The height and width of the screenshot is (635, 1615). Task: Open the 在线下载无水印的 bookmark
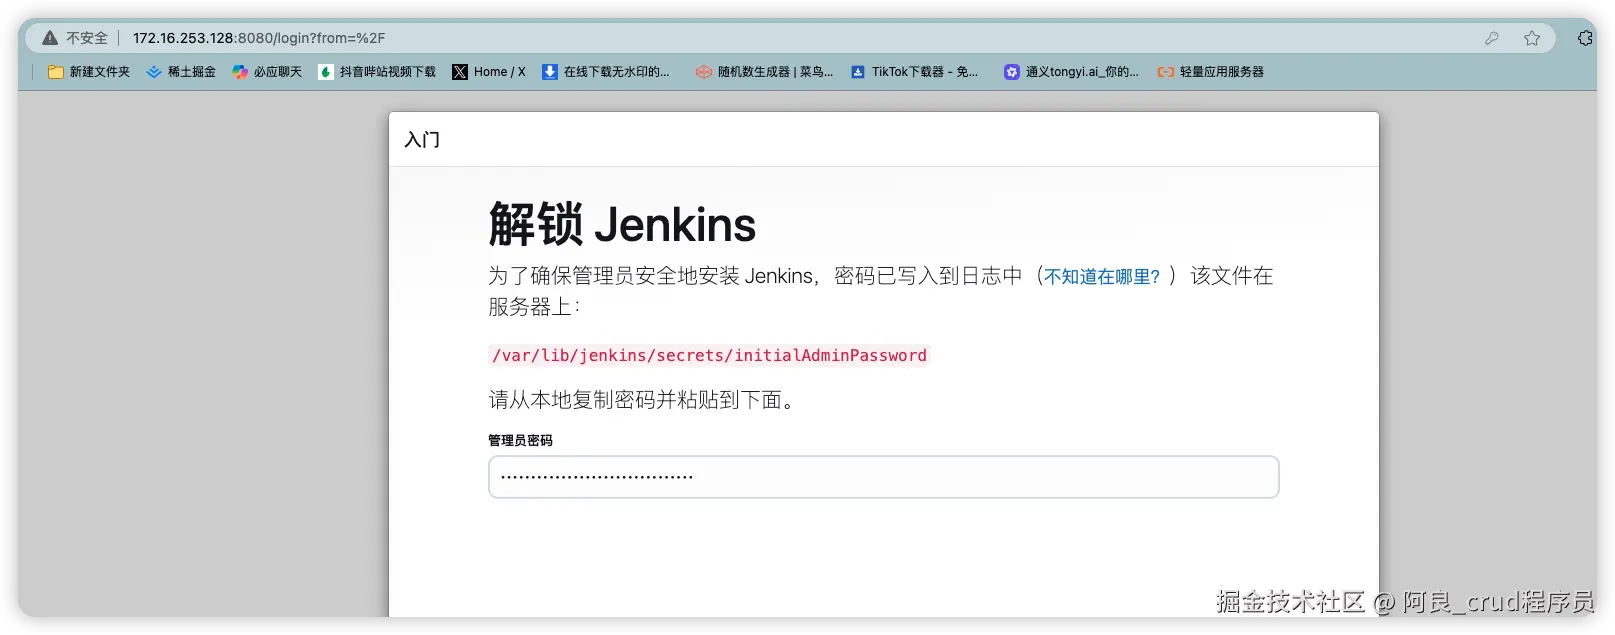pos(606,72)
